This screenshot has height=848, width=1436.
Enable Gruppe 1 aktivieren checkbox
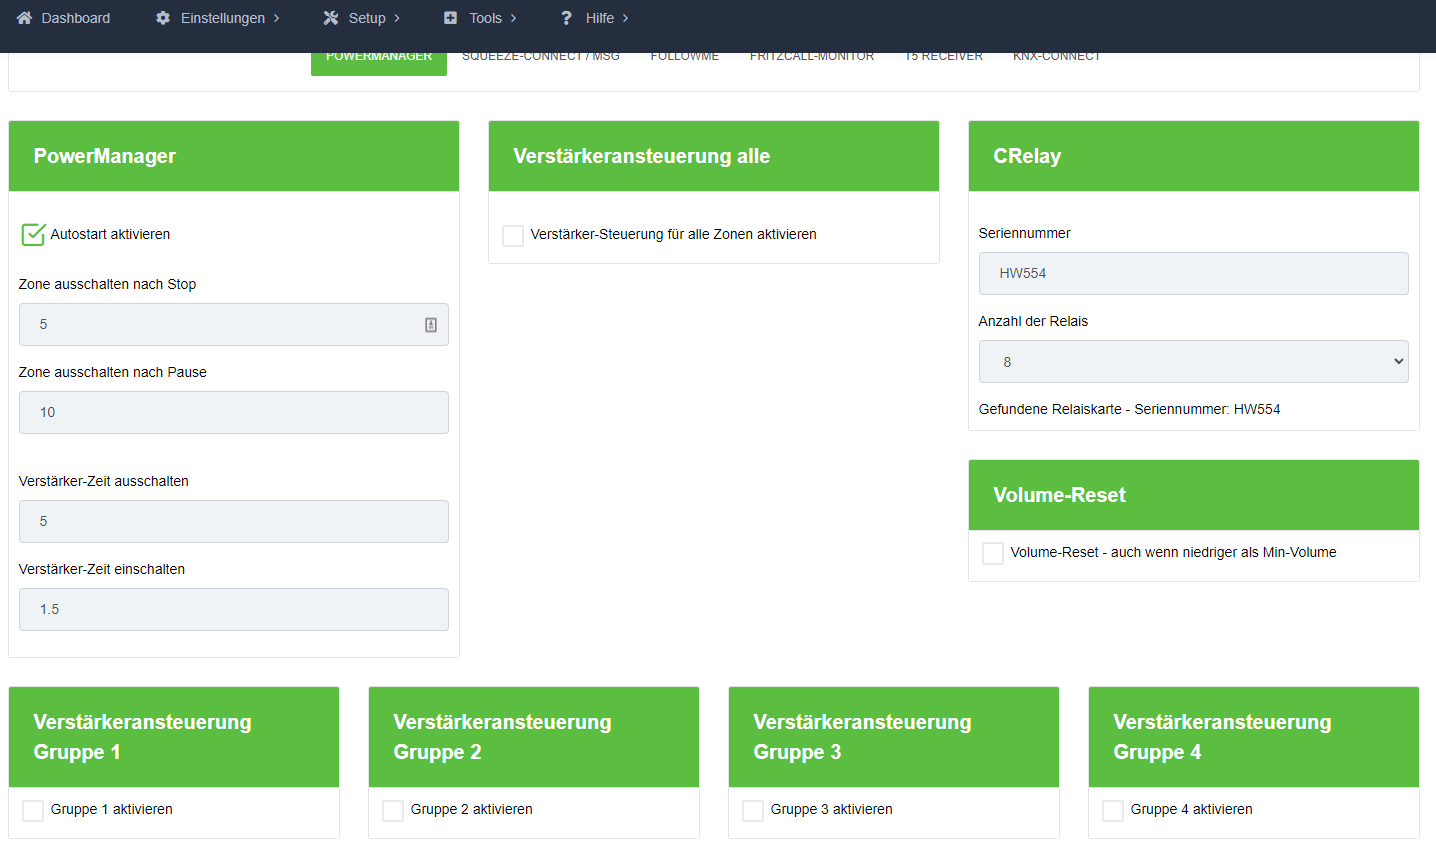tap(33, 811)
